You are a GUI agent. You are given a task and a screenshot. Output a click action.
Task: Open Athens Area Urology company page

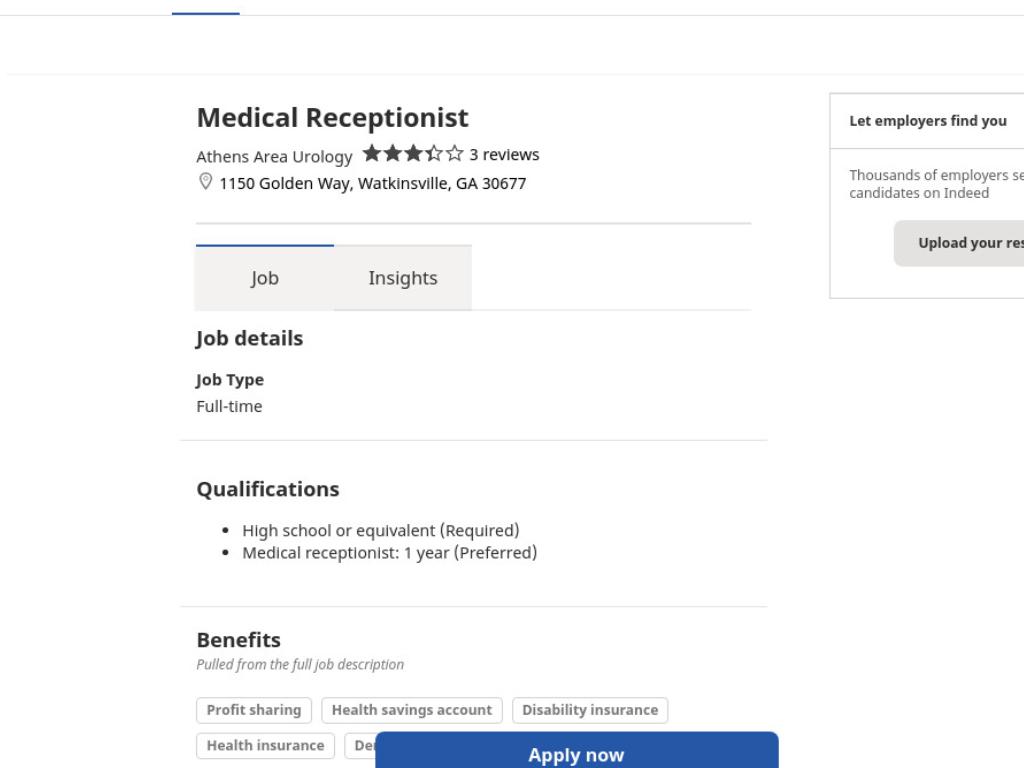tap(274, 157)
